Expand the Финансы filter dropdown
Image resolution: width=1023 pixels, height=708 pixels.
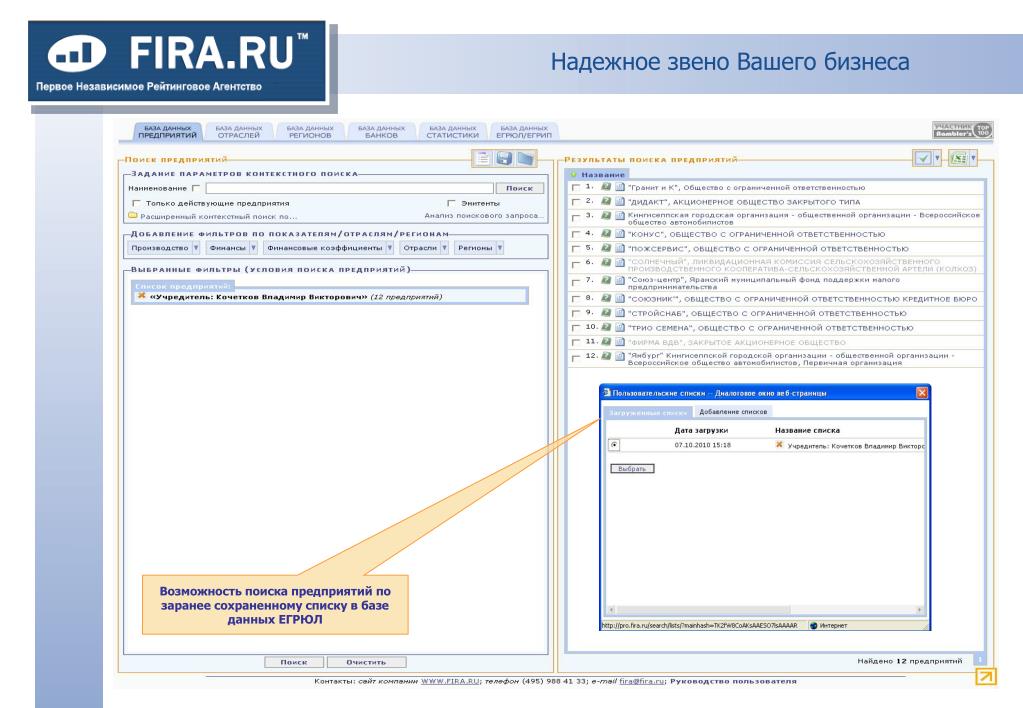click(253, 248)
